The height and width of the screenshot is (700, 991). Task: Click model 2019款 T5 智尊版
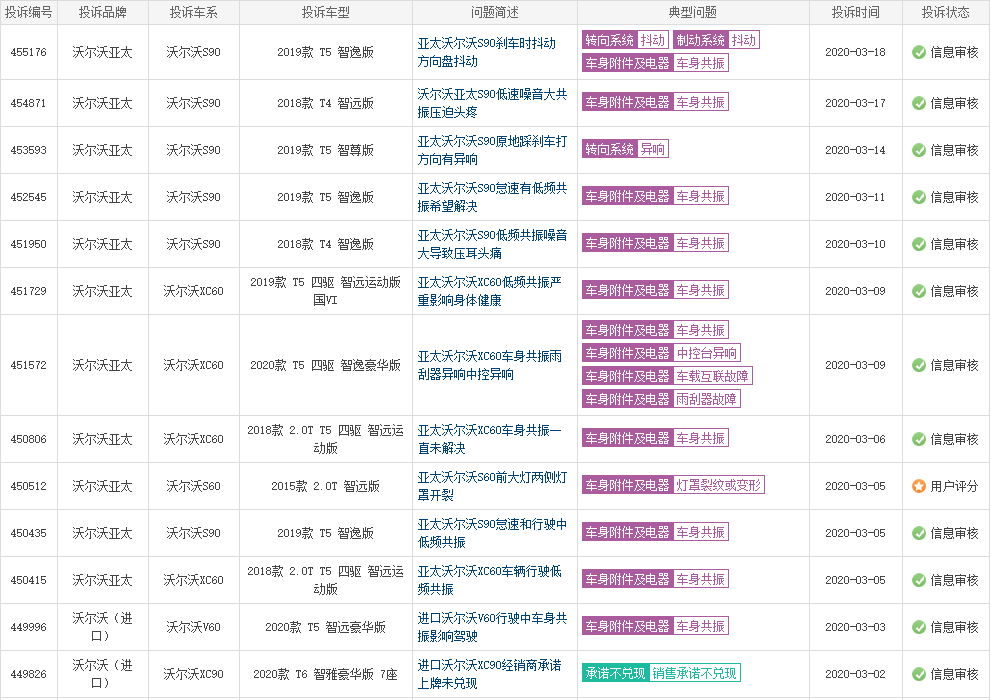pyautogui.click(x=325, y=150)
